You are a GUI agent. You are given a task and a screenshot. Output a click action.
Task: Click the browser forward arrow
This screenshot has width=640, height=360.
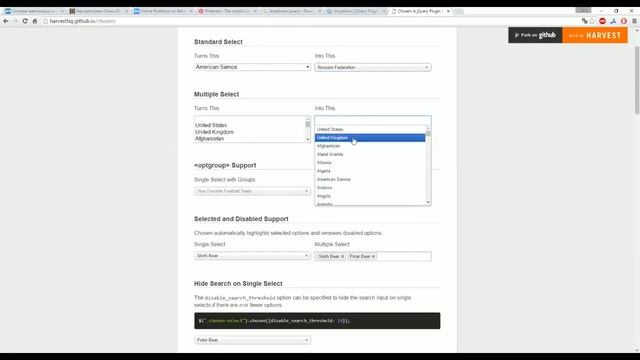pyautogui.click(x=15, y=21)
